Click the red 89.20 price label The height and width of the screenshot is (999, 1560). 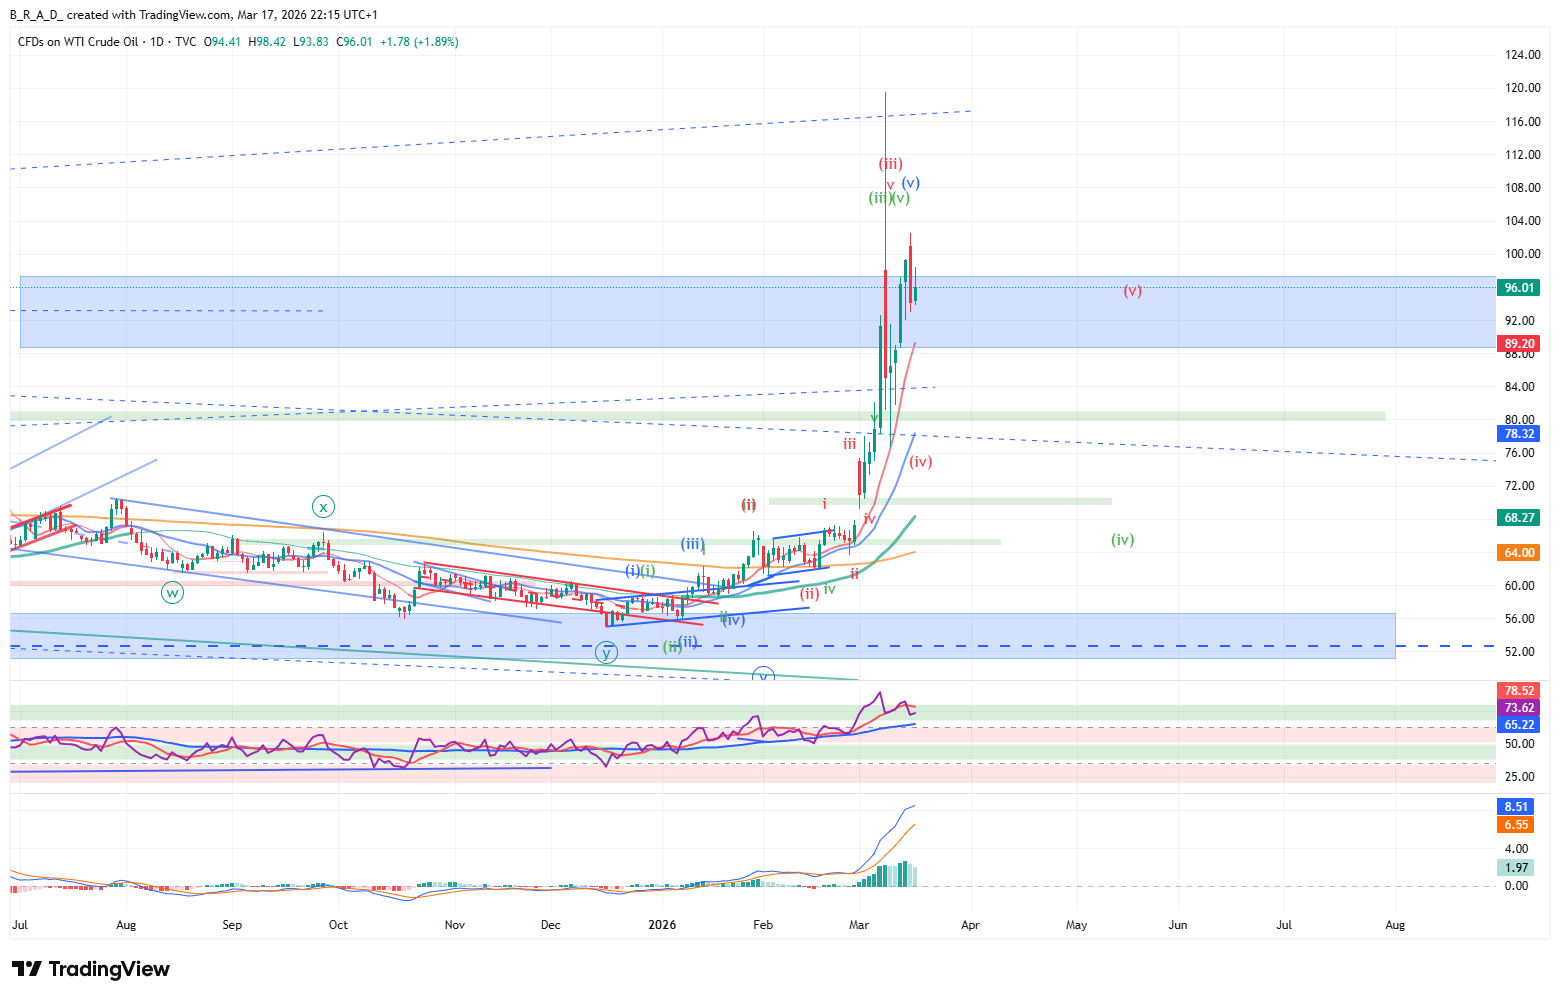[x=1518, y=344]
